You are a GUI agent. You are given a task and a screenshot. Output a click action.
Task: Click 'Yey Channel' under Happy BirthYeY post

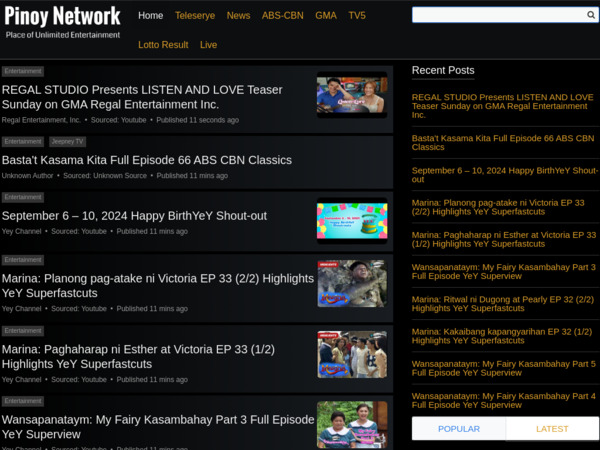pyautogui.click(x=21, y=232)
